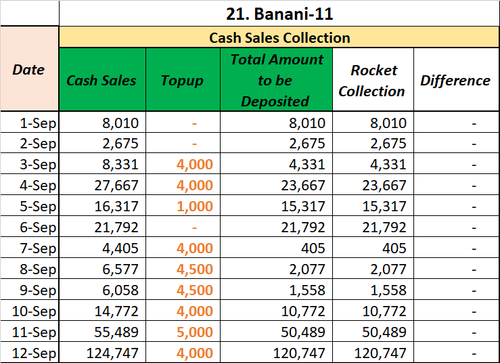Click the 14,772 Cash Sales cell

[x=102, y=311]
